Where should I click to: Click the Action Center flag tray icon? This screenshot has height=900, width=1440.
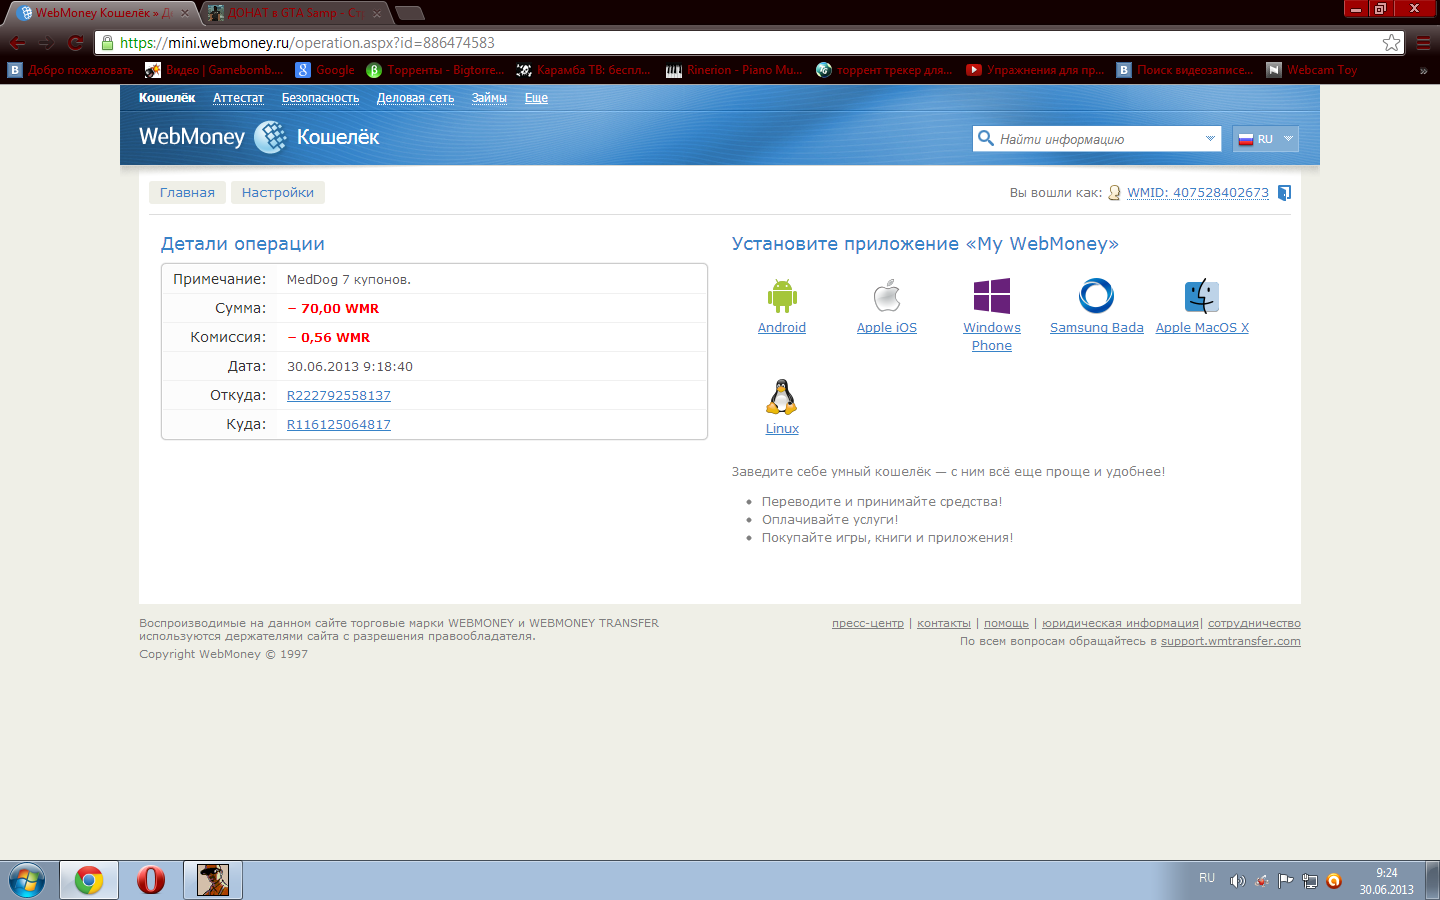[1286, 881]
